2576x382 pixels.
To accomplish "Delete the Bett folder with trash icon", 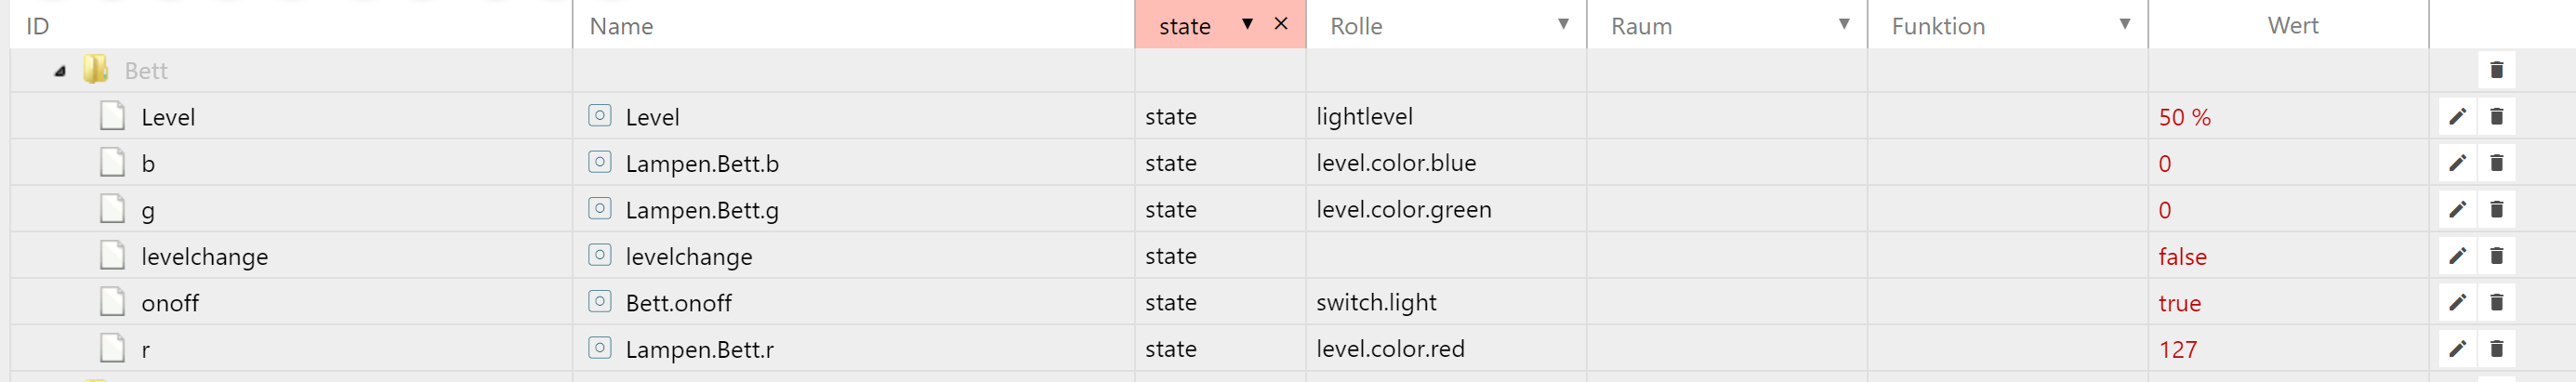I will click(2496, 70).
